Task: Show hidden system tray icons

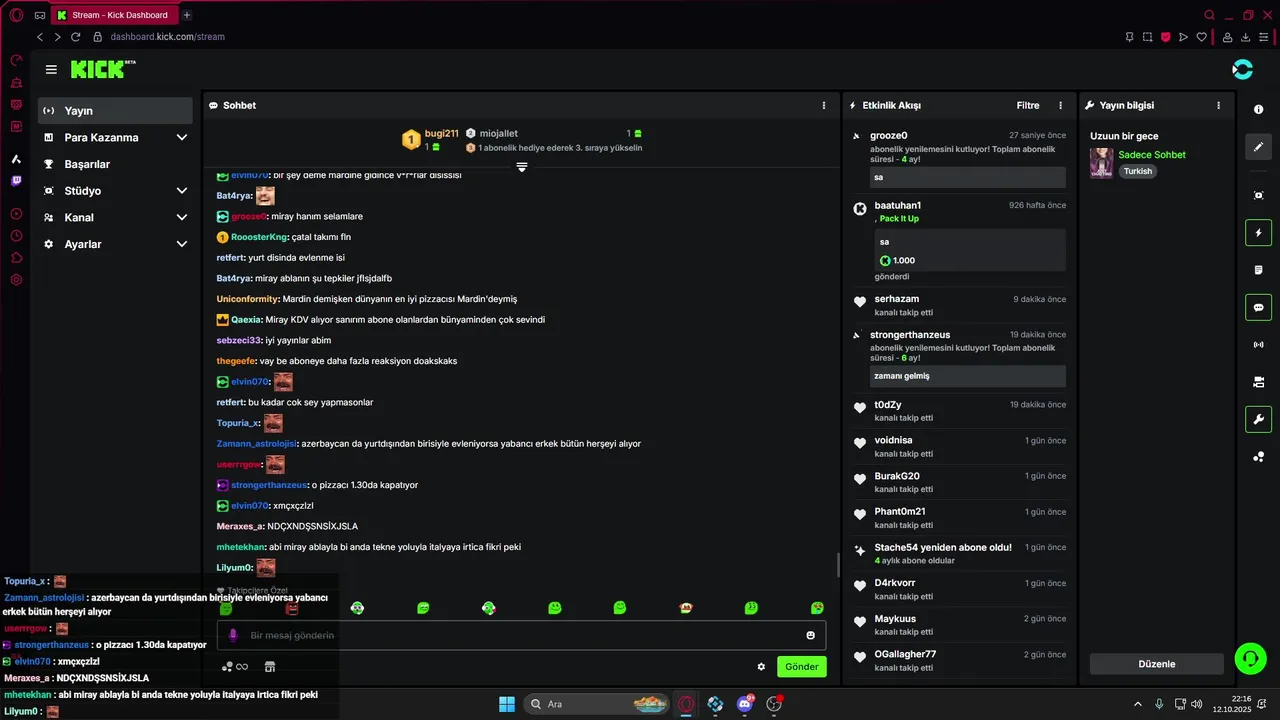Action: (x=1137, y=704)
